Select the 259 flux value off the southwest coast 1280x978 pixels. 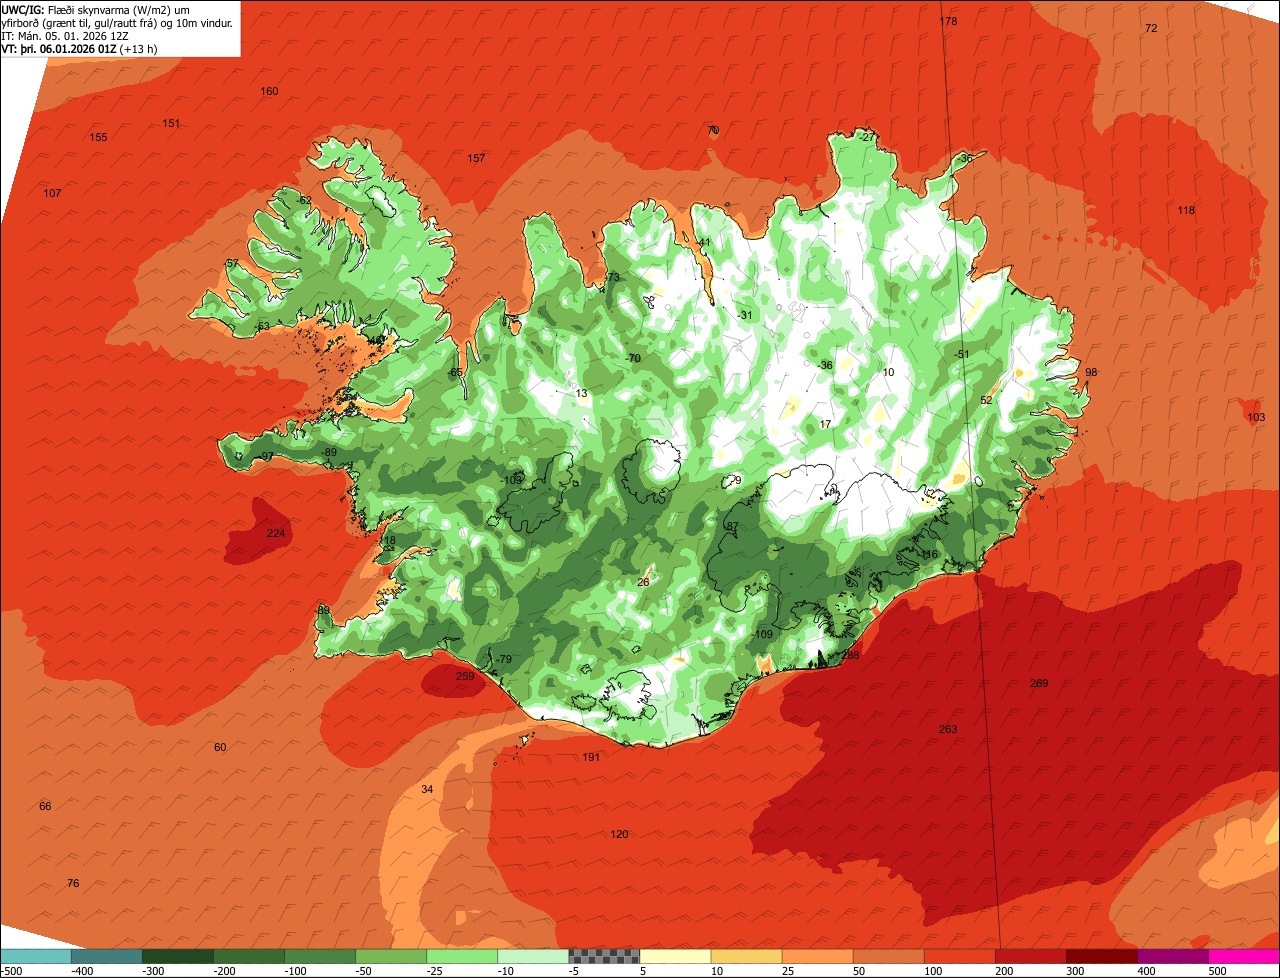coord(465,676)
